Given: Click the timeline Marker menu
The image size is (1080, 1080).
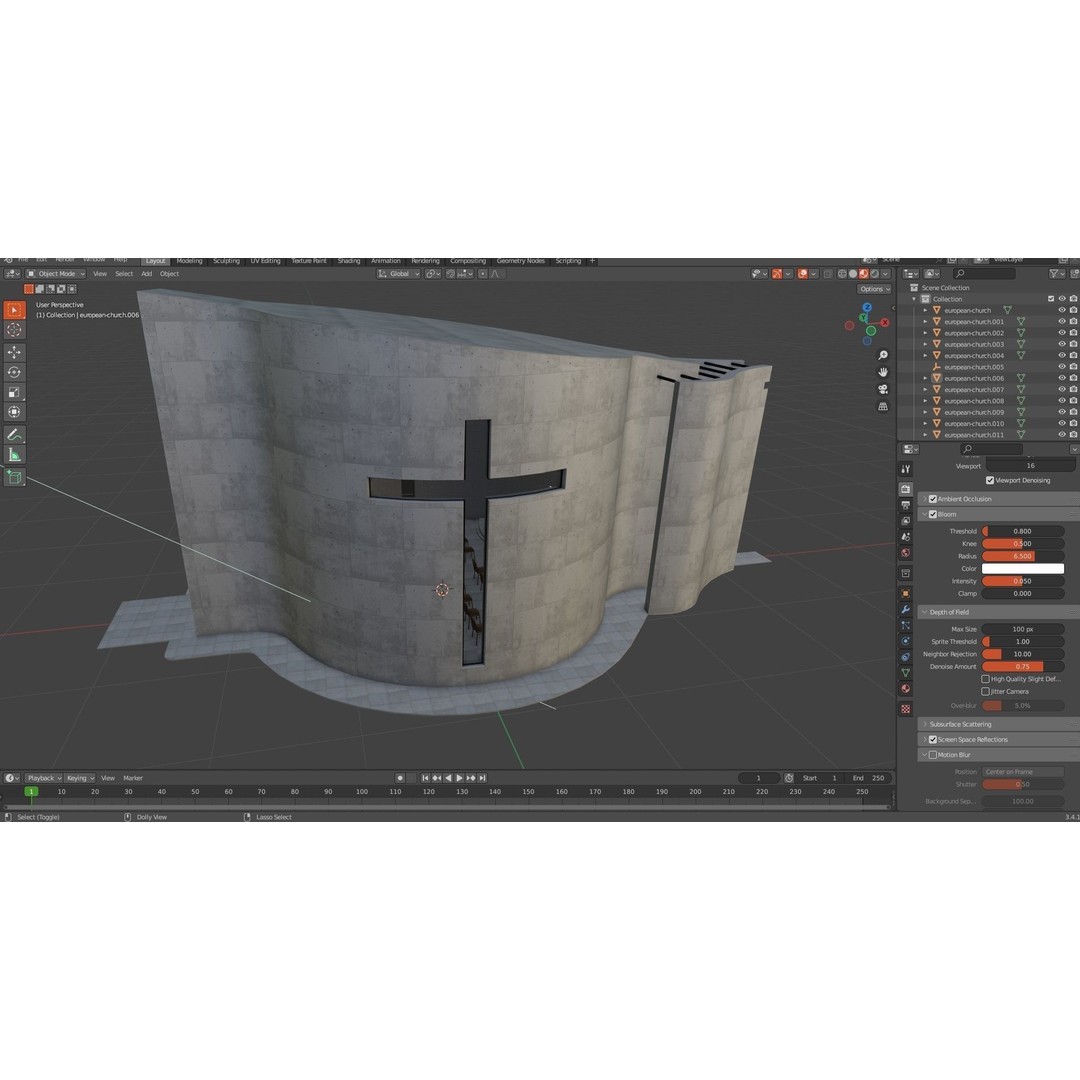Looking at the screenshot, I should [133, 778].
